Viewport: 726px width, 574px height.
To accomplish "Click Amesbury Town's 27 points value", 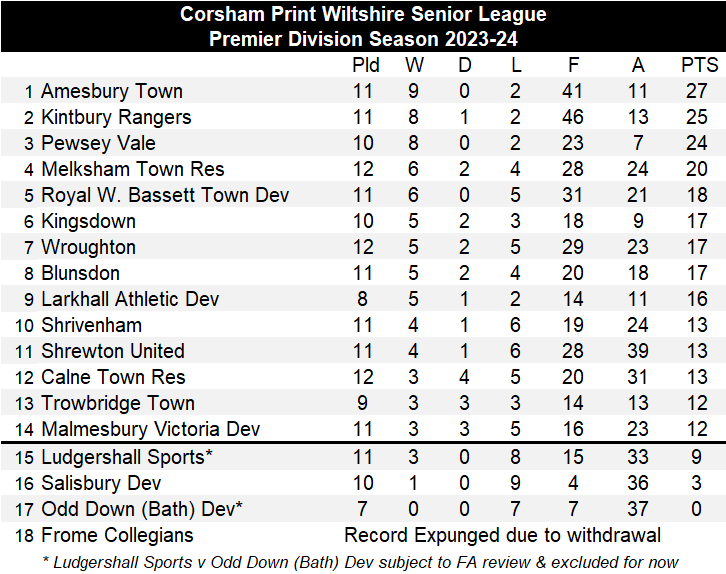I will point(699,91).
